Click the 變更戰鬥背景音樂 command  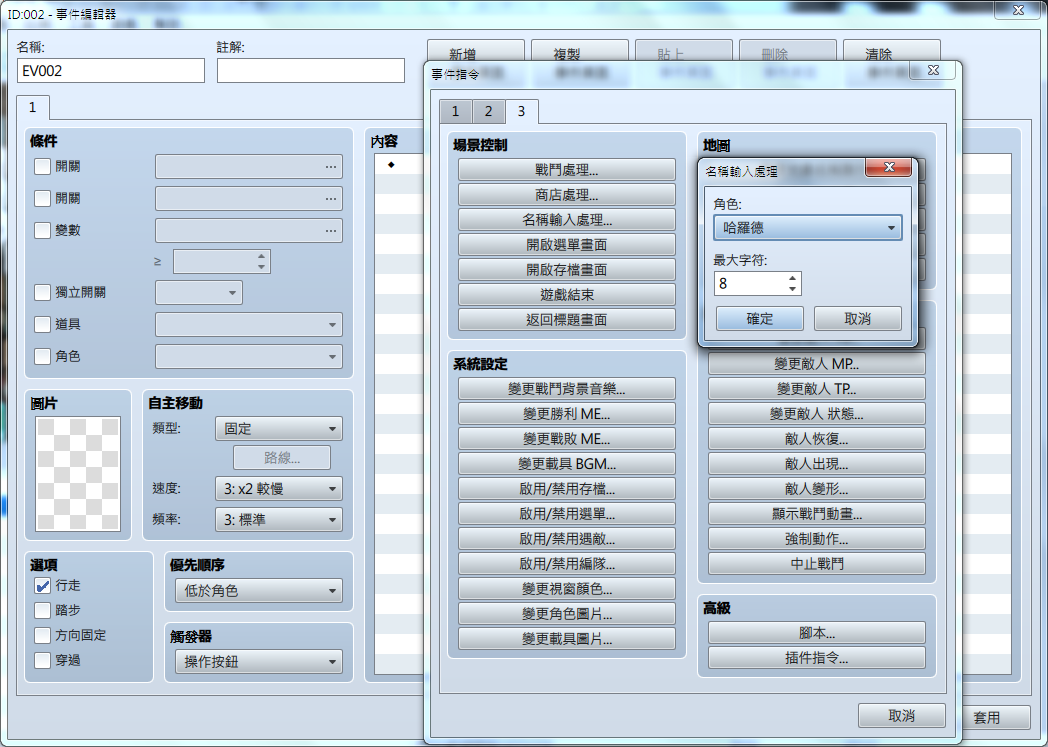coord(567,389)
